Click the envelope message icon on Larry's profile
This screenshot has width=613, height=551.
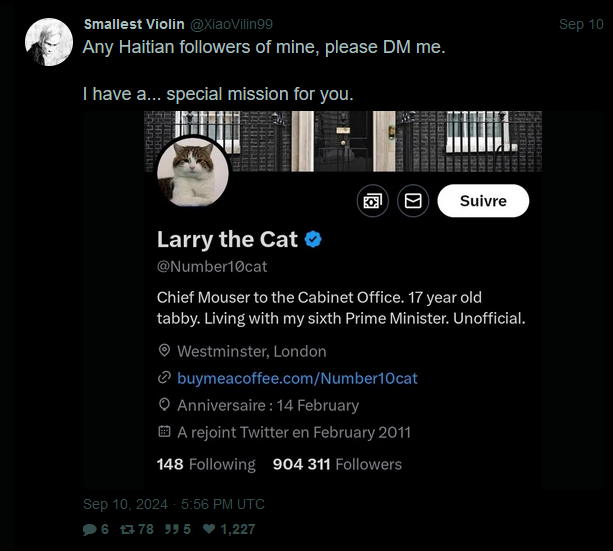pos(413,201)
